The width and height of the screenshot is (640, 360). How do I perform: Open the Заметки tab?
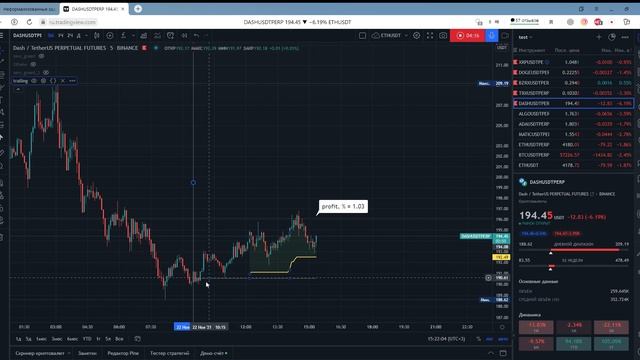click(87, 353)
